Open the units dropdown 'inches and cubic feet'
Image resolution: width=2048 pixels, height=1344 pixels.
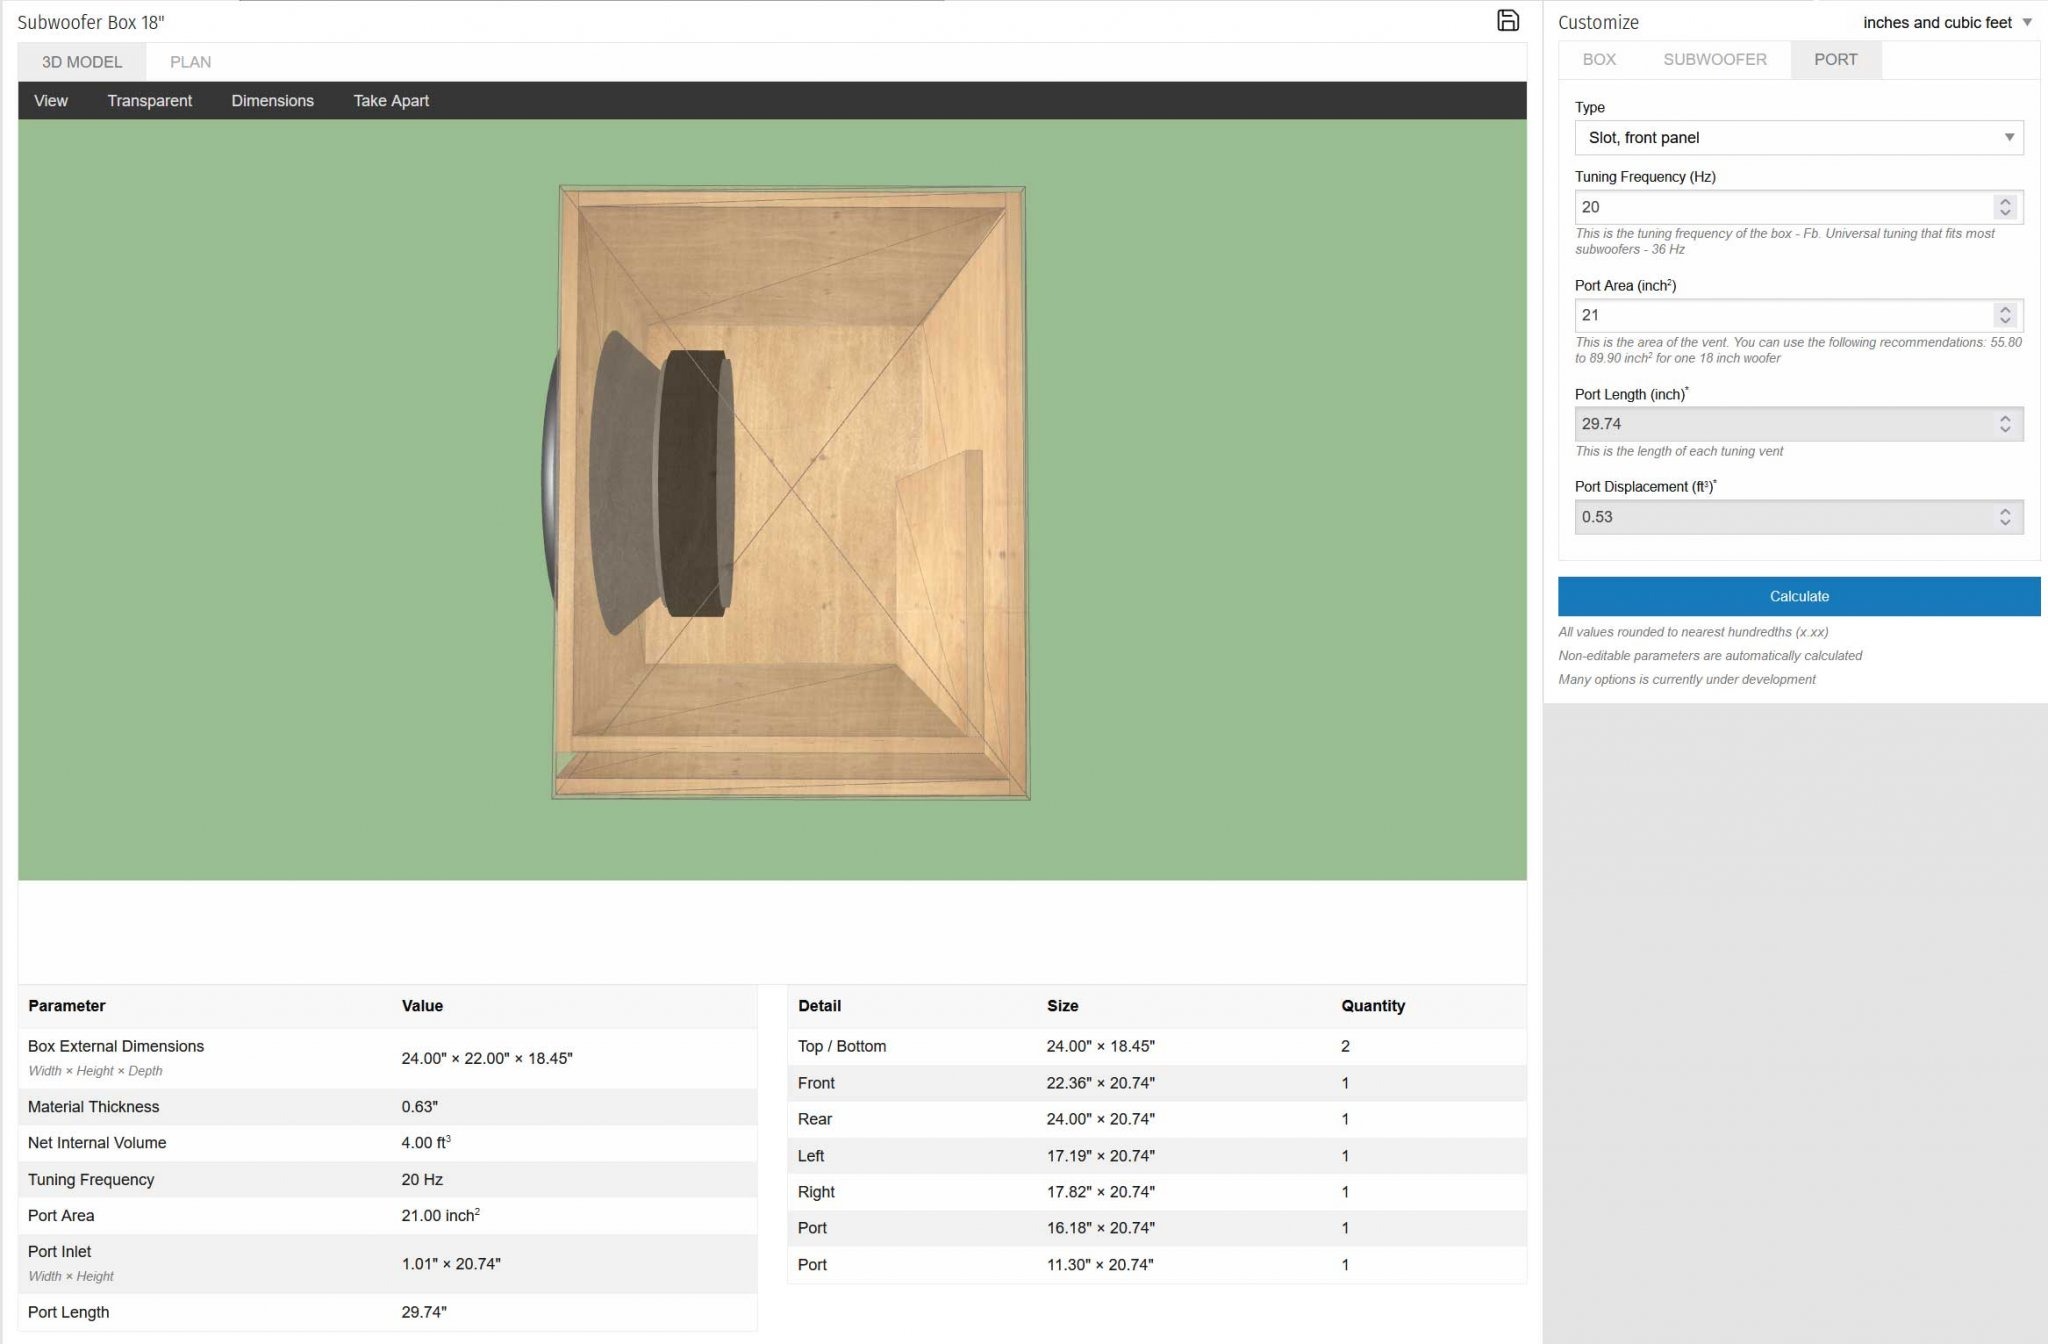pyautogui.click(x=1947, y=22)
